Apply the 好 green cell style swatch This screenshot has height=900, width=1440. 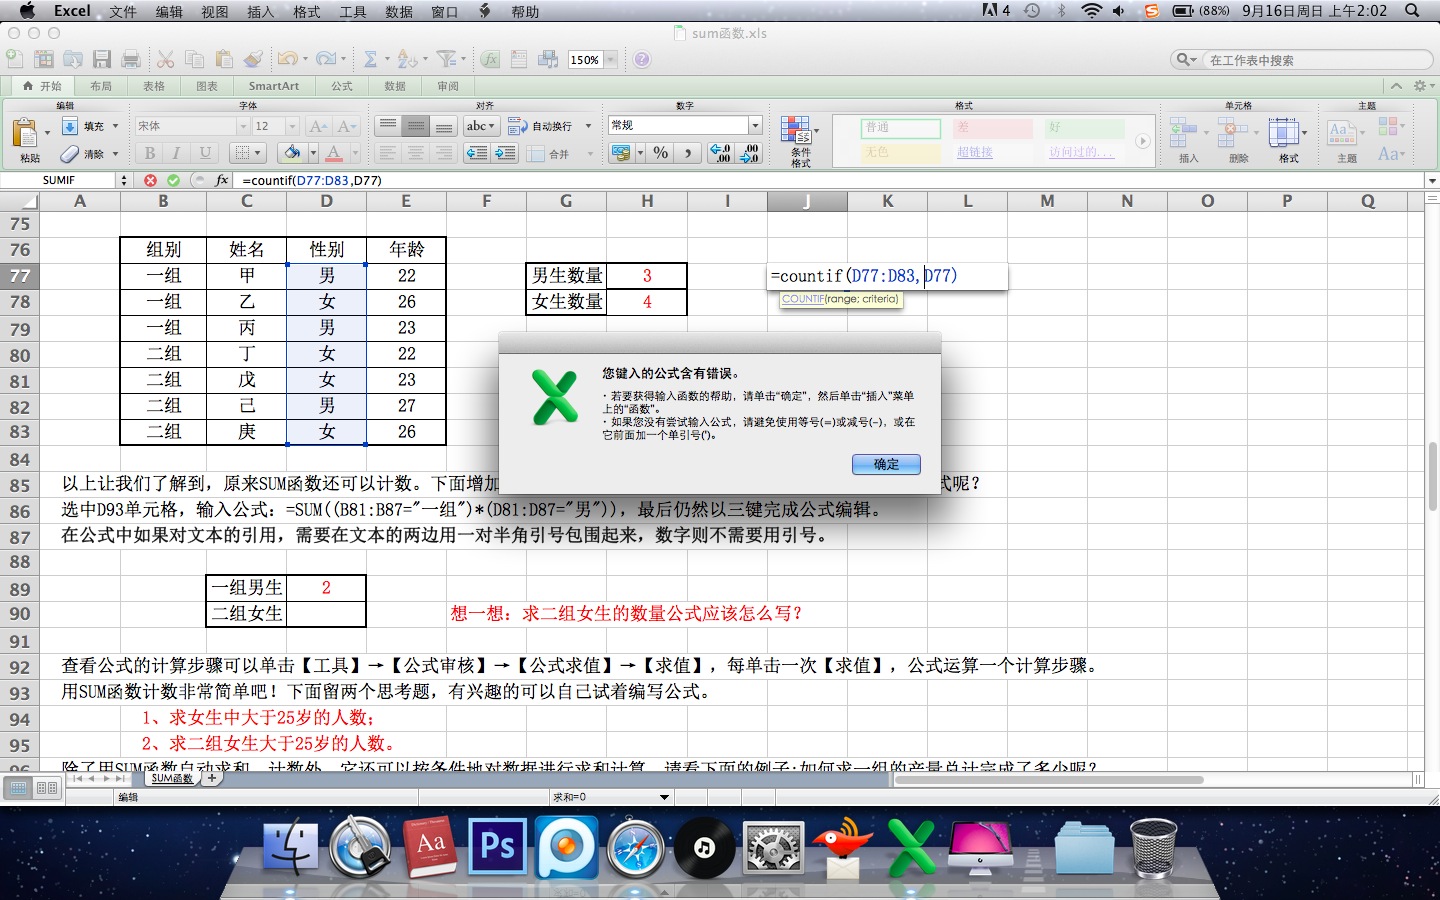coord(1085,127)
